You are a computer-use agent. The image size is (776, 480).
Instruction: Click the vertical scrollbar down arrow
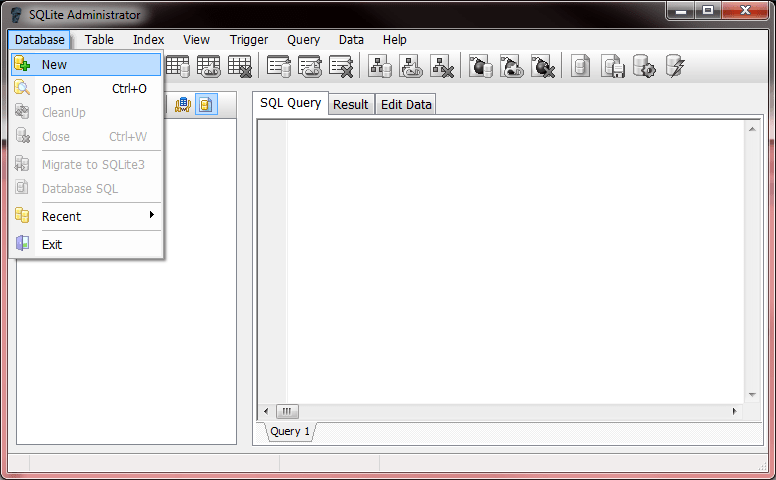[752, 395]
